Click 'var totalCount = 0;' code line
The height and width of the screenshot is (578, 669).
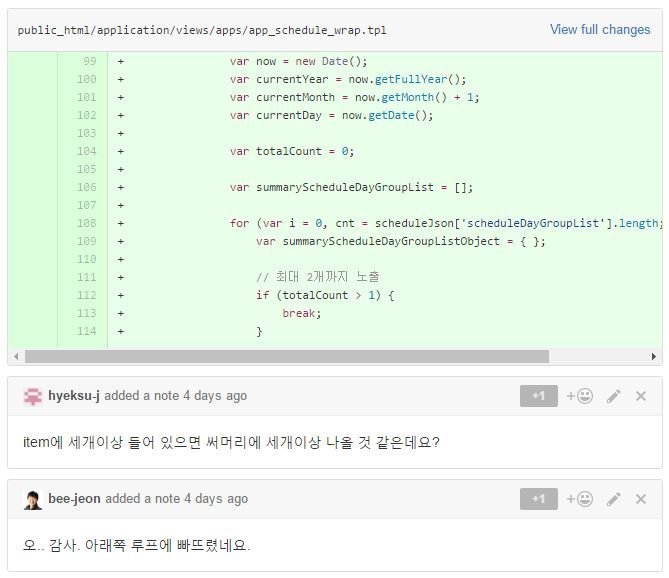point(292,151)
